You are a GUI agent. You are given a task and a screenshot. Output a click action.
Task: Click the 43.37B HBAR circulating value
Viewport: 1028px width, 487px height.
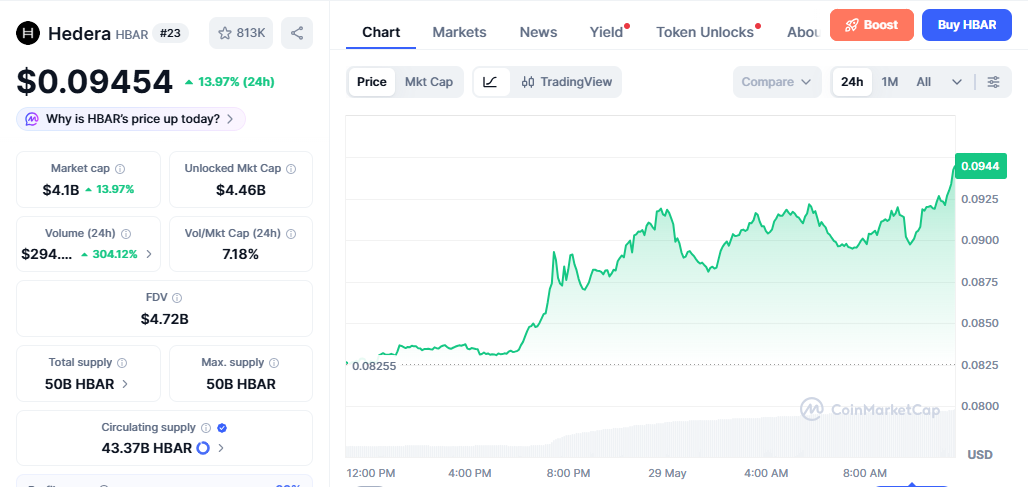coord(147,448)
